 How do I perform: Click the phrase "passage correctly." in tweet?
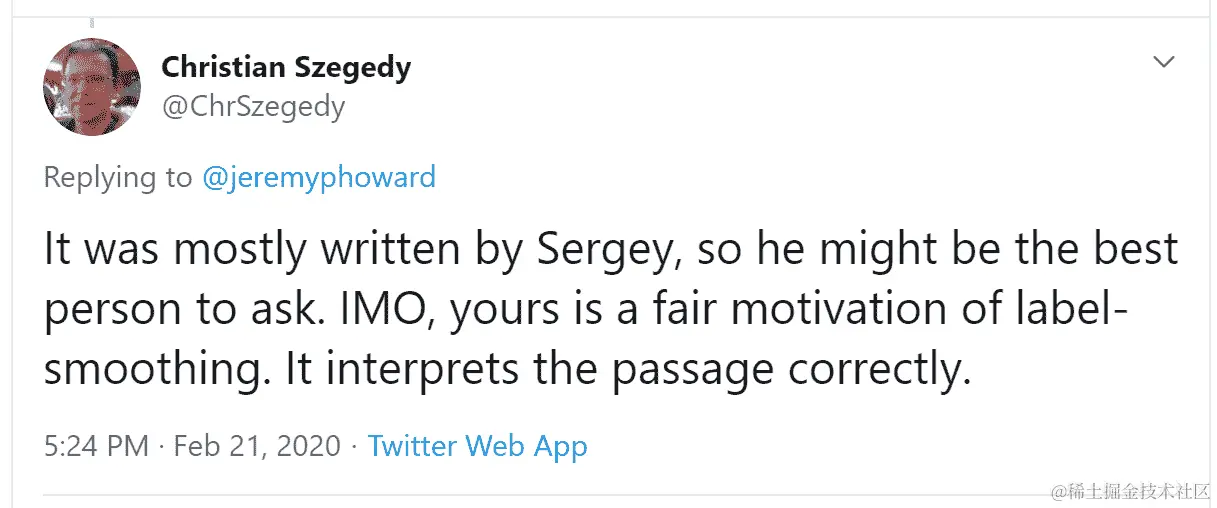[792, 370]
